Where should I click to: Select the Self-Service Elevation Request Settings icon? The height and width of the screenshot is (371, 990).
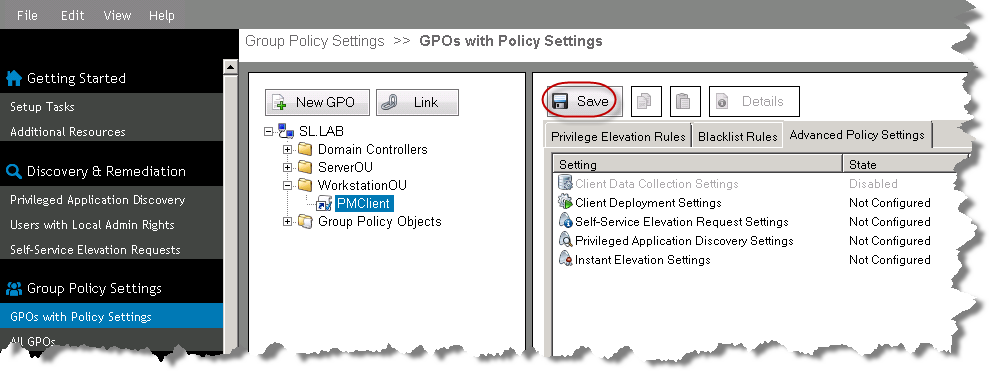point(565,221)
